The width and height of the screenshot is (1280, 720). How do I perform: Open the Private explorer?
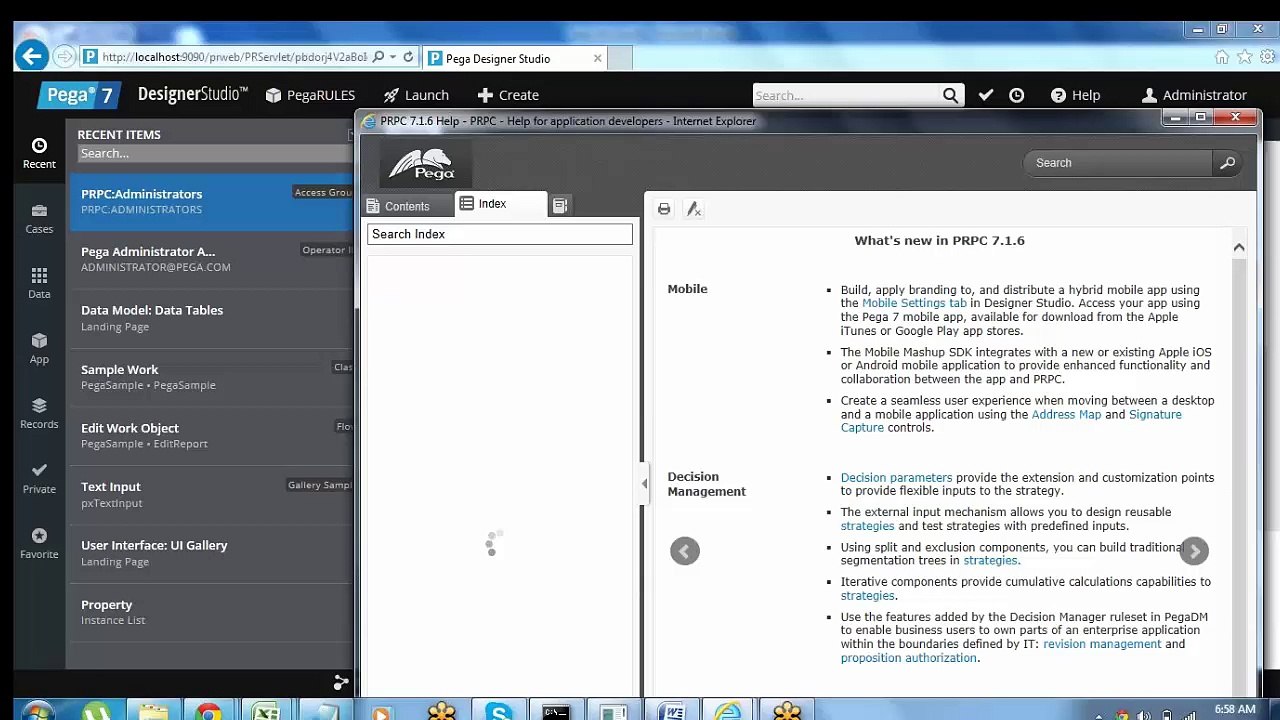point(39,478)
